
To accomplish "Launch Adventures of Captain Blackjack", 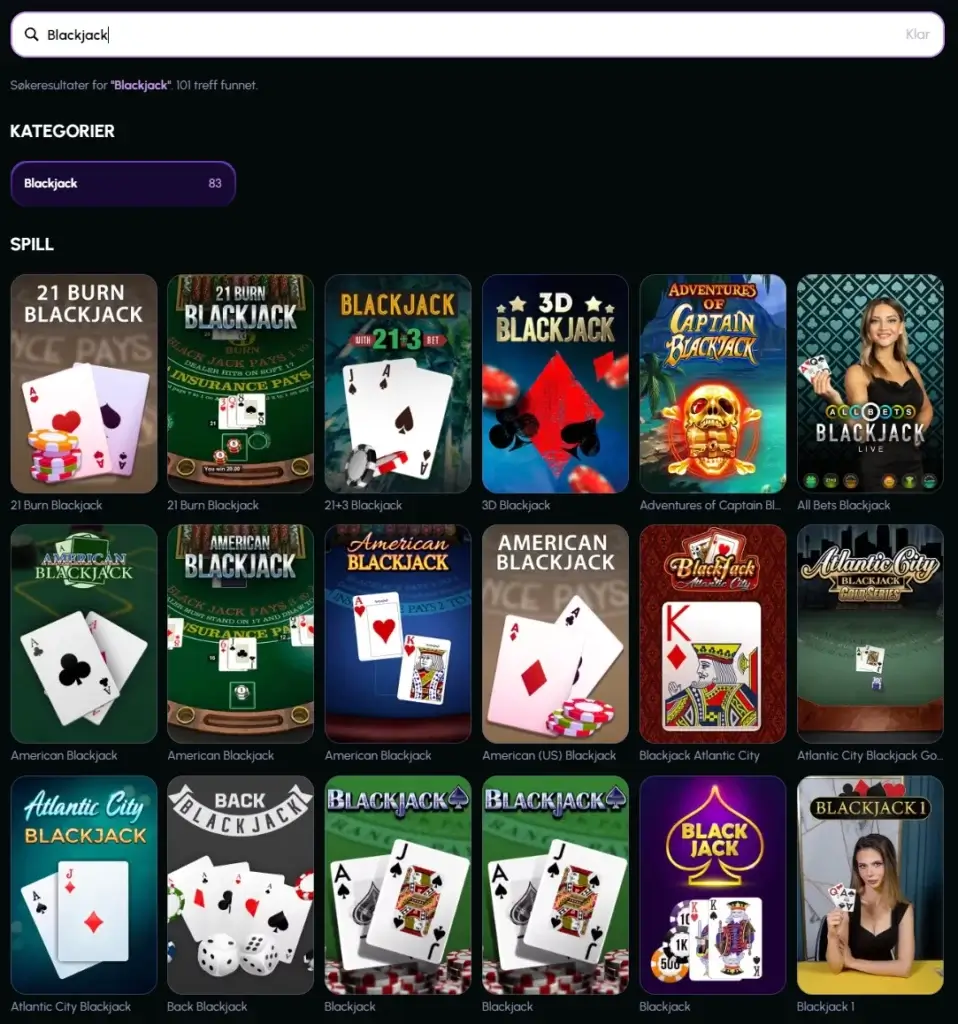I will click(x=712, y=383).
